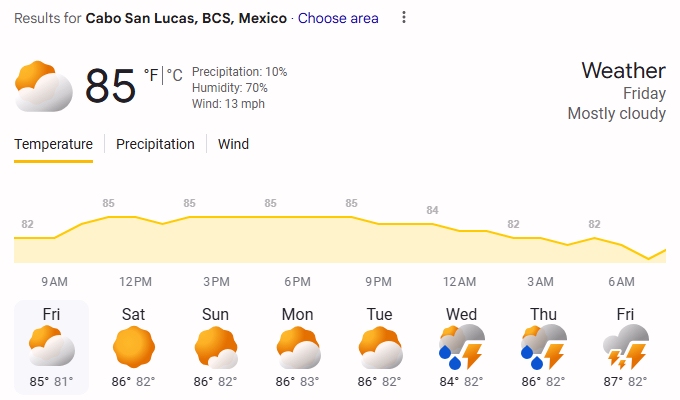680x400 pixels.
Task: Select the Temperature tab
Action: click(53, 144)
